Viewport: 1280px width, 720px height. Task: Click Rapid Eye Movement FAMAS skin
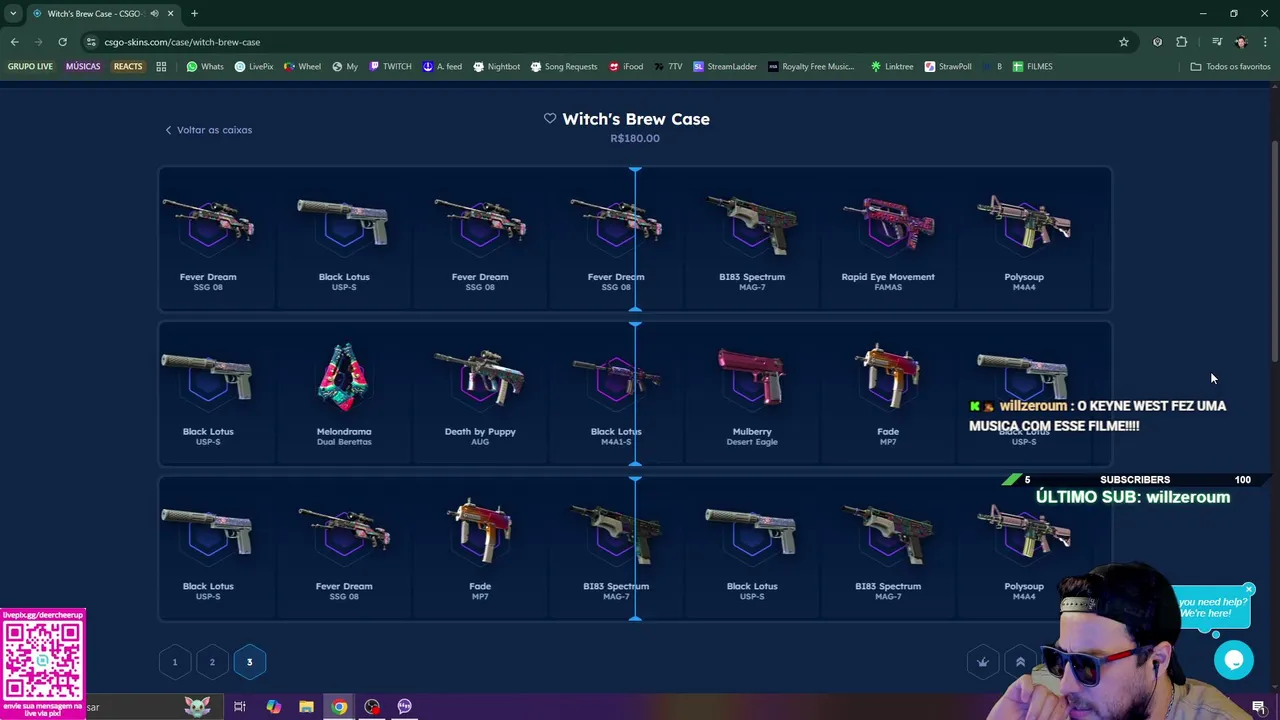click(888, 240)
